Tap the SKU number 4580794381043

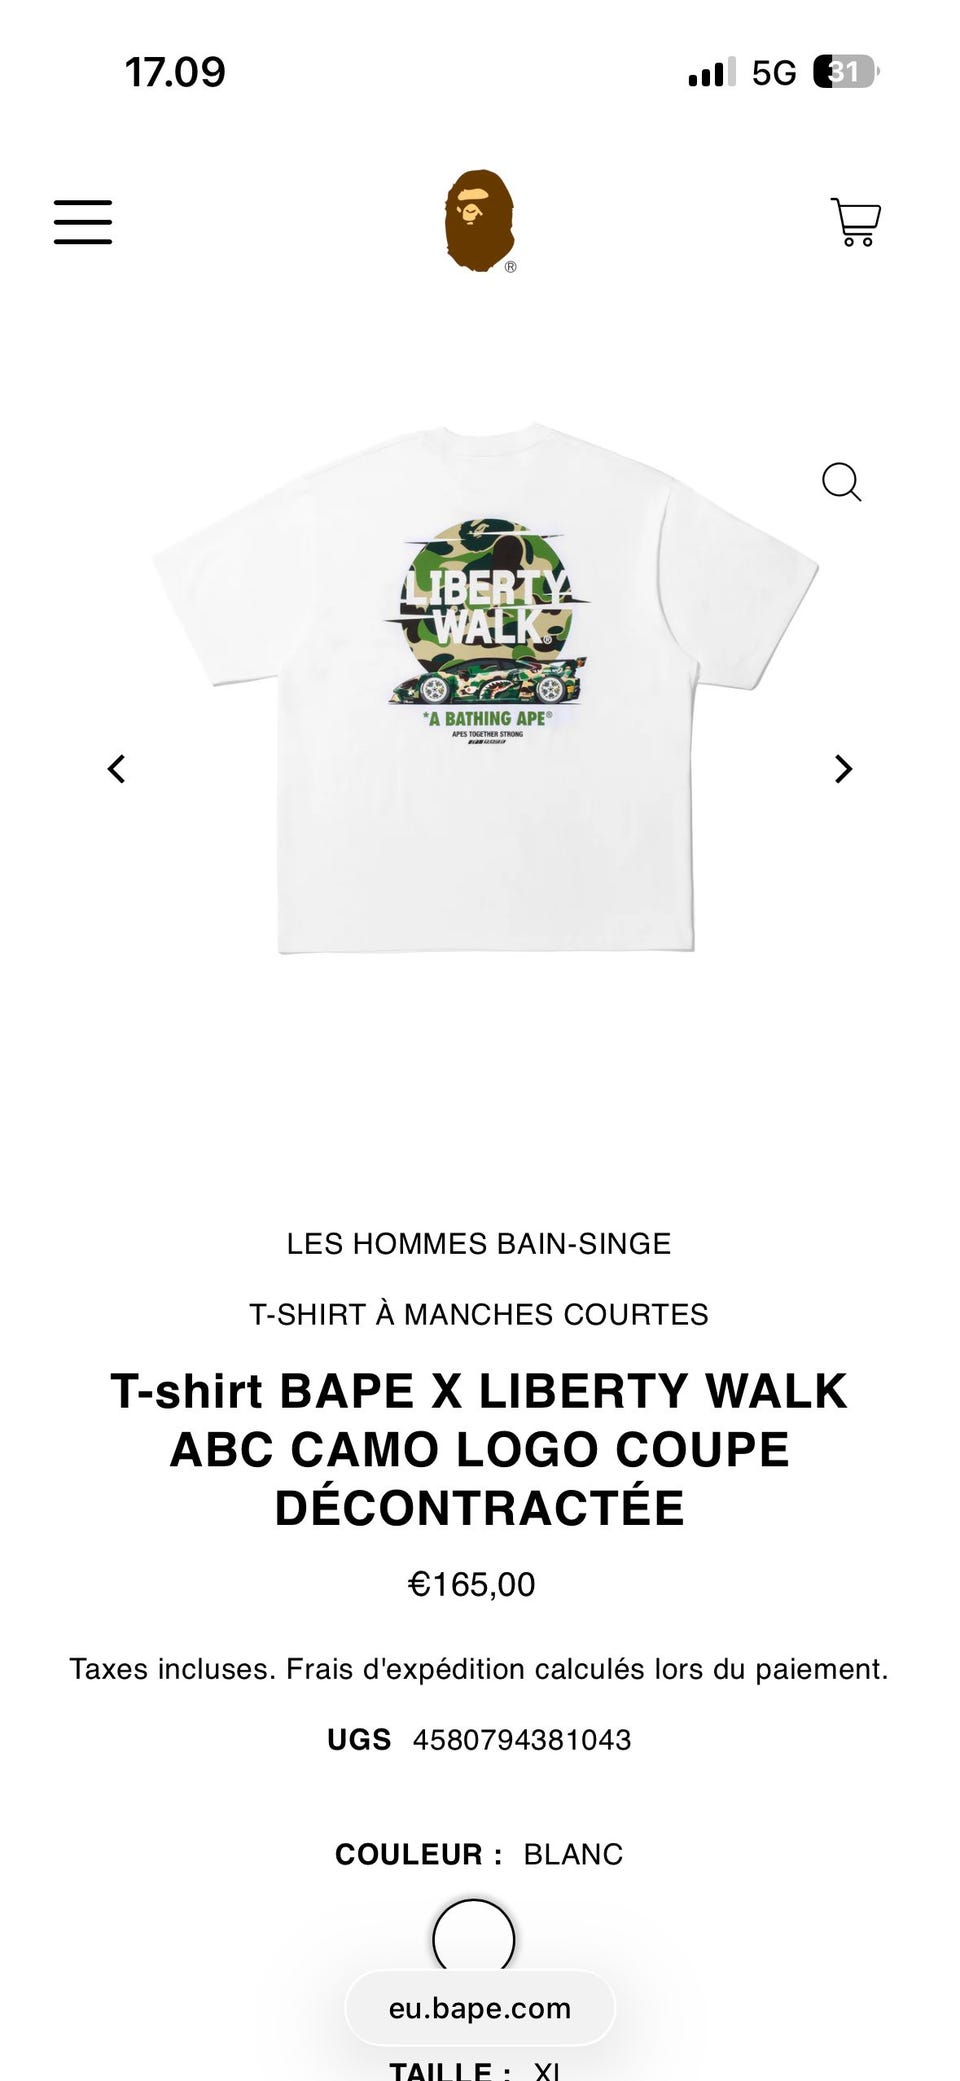tap(522, 1740)
